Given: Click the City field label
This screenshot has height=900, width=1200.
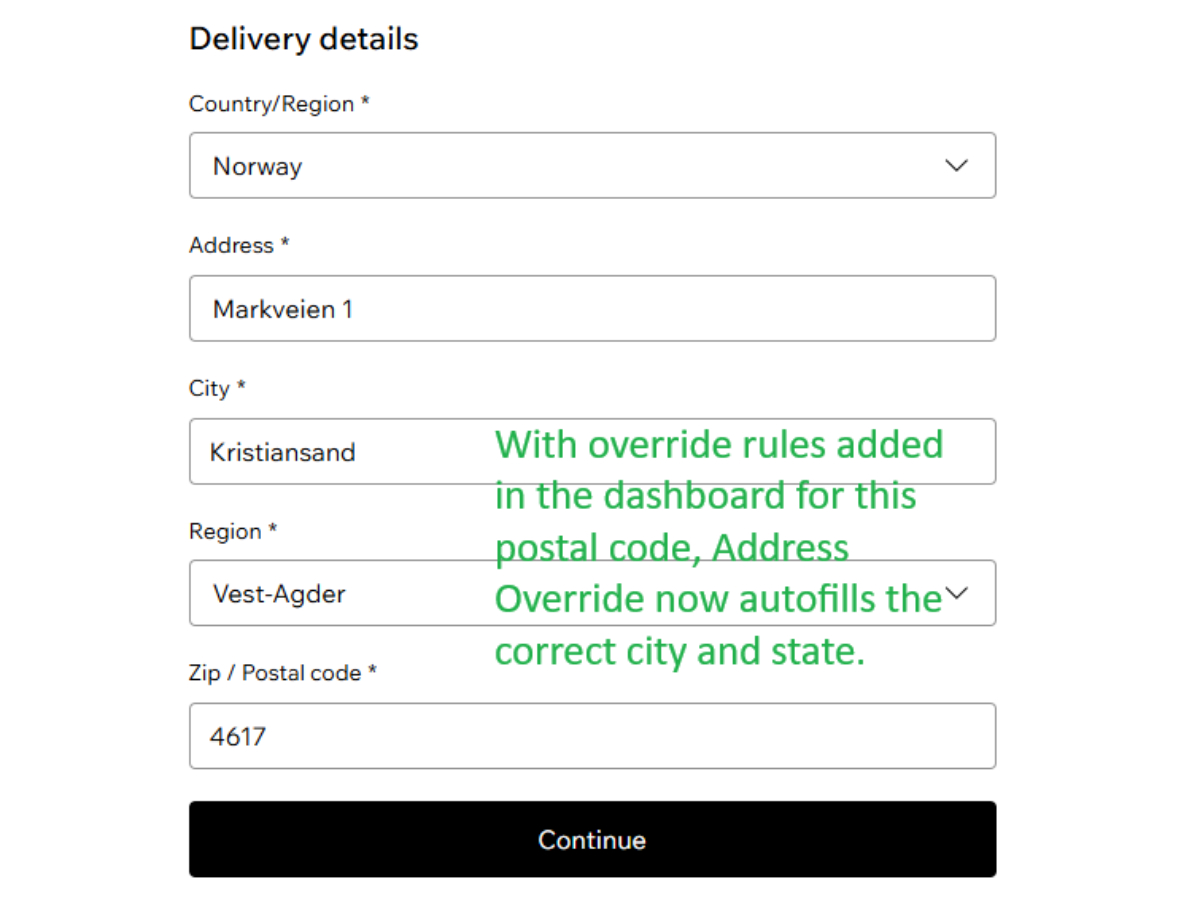Looking at the screenshot, I should 209,388.
